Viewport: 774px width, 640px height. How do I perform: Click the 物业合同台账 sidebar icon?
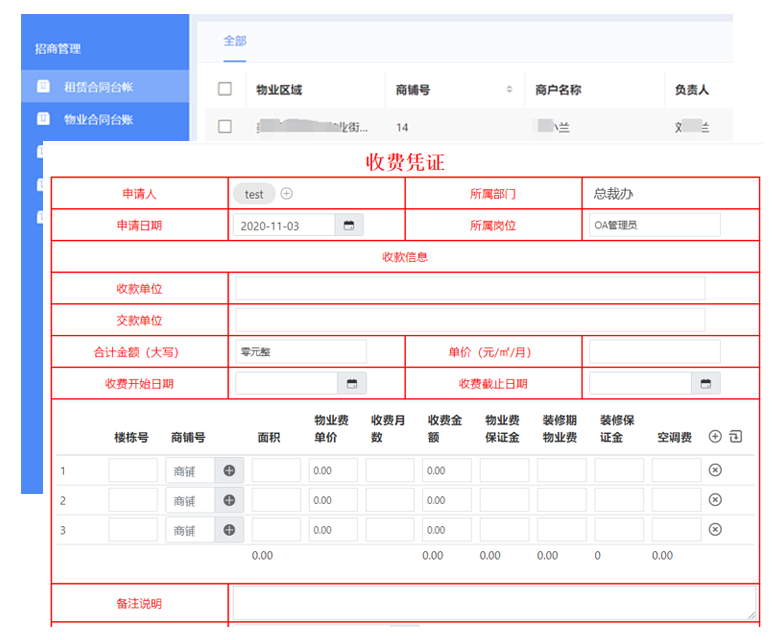(x=43, y=119)
